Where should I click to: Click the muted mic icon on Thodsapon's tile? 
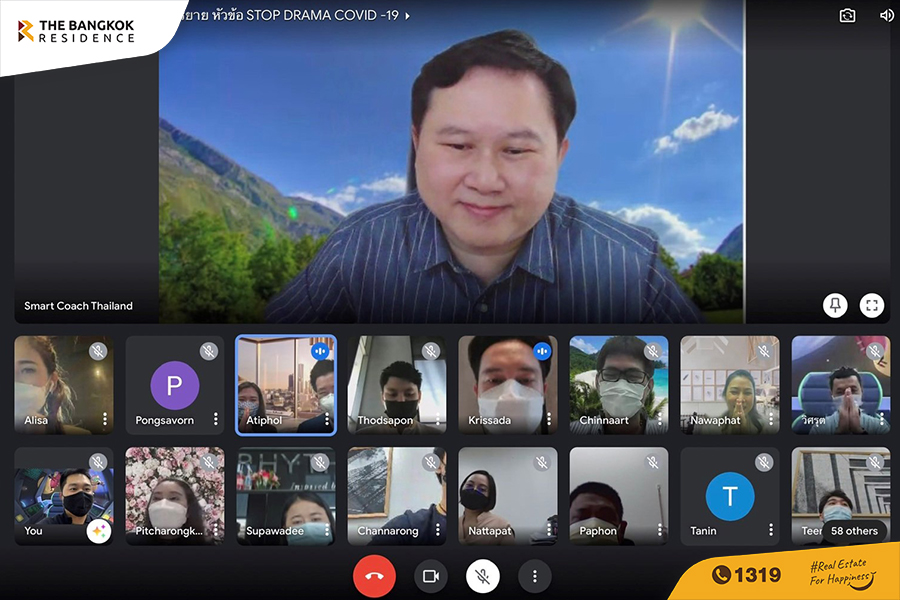431,351
